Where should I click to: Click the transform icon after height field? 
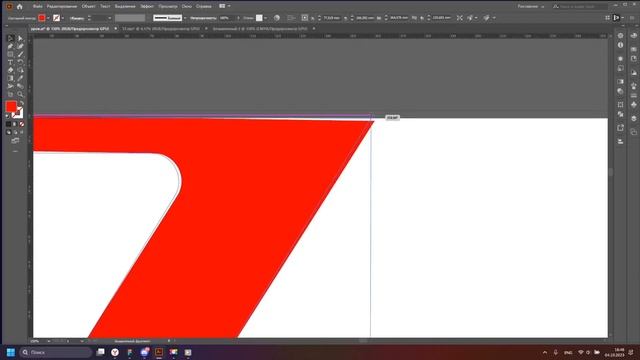pos(460,18)
